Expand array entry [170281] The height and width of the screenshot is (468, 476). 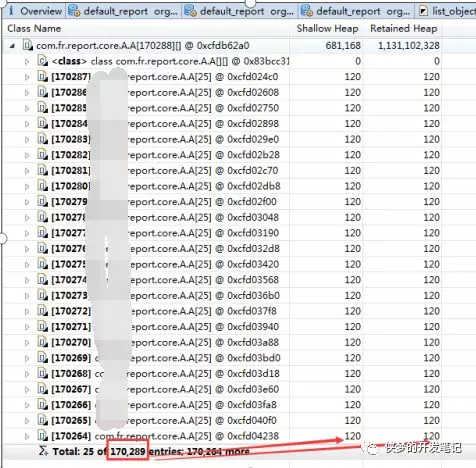[x=27, y=171]
